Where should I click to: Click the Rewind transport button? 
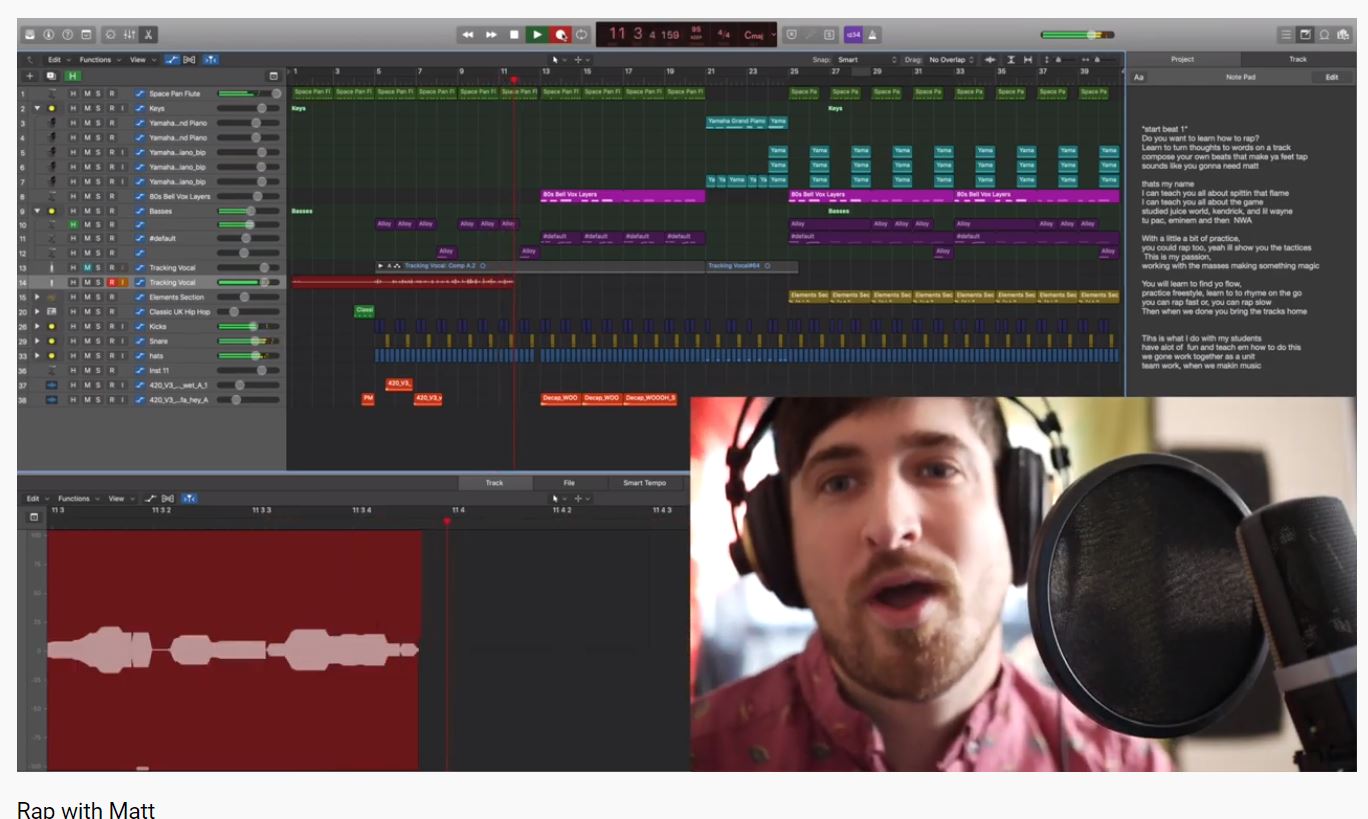468,35
